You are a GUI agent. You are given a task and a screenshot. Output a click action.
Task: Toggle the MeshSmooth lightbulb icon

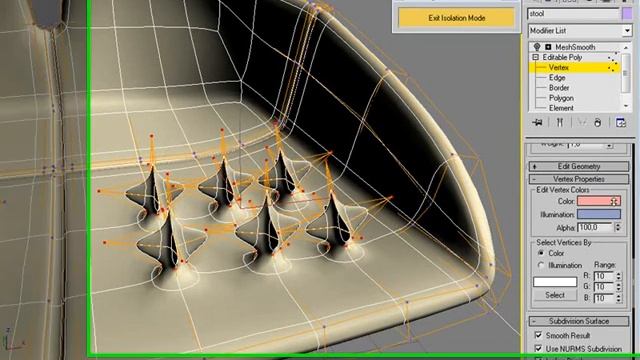537,47
